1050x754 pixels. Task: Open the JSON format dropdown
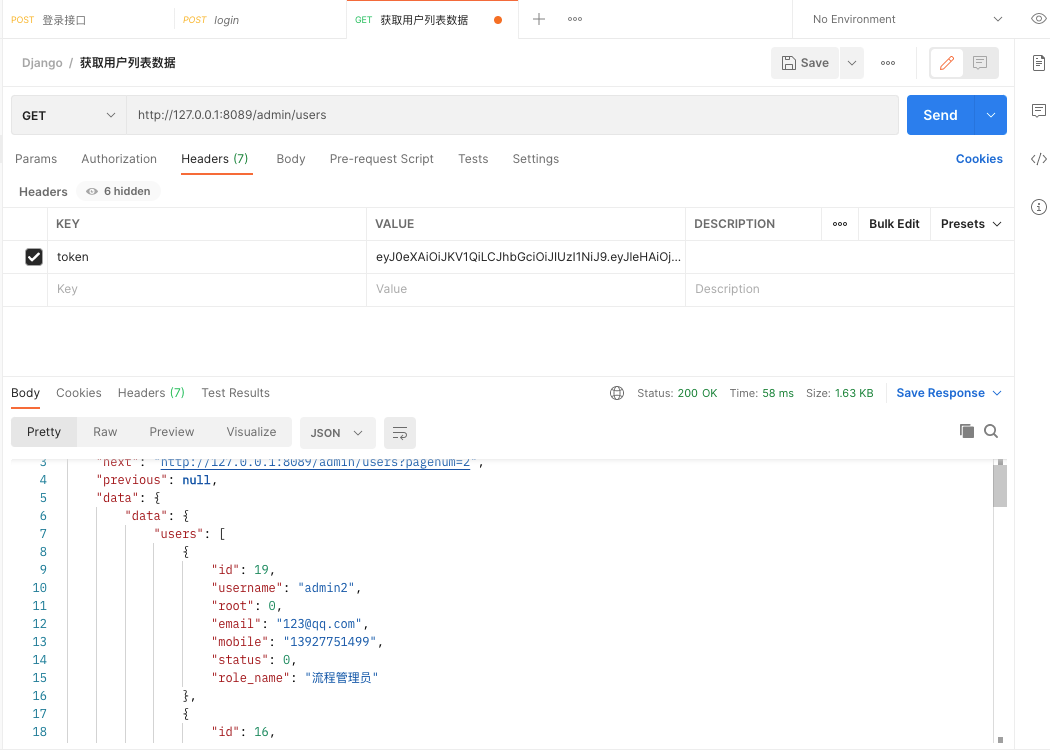[337, 433]
